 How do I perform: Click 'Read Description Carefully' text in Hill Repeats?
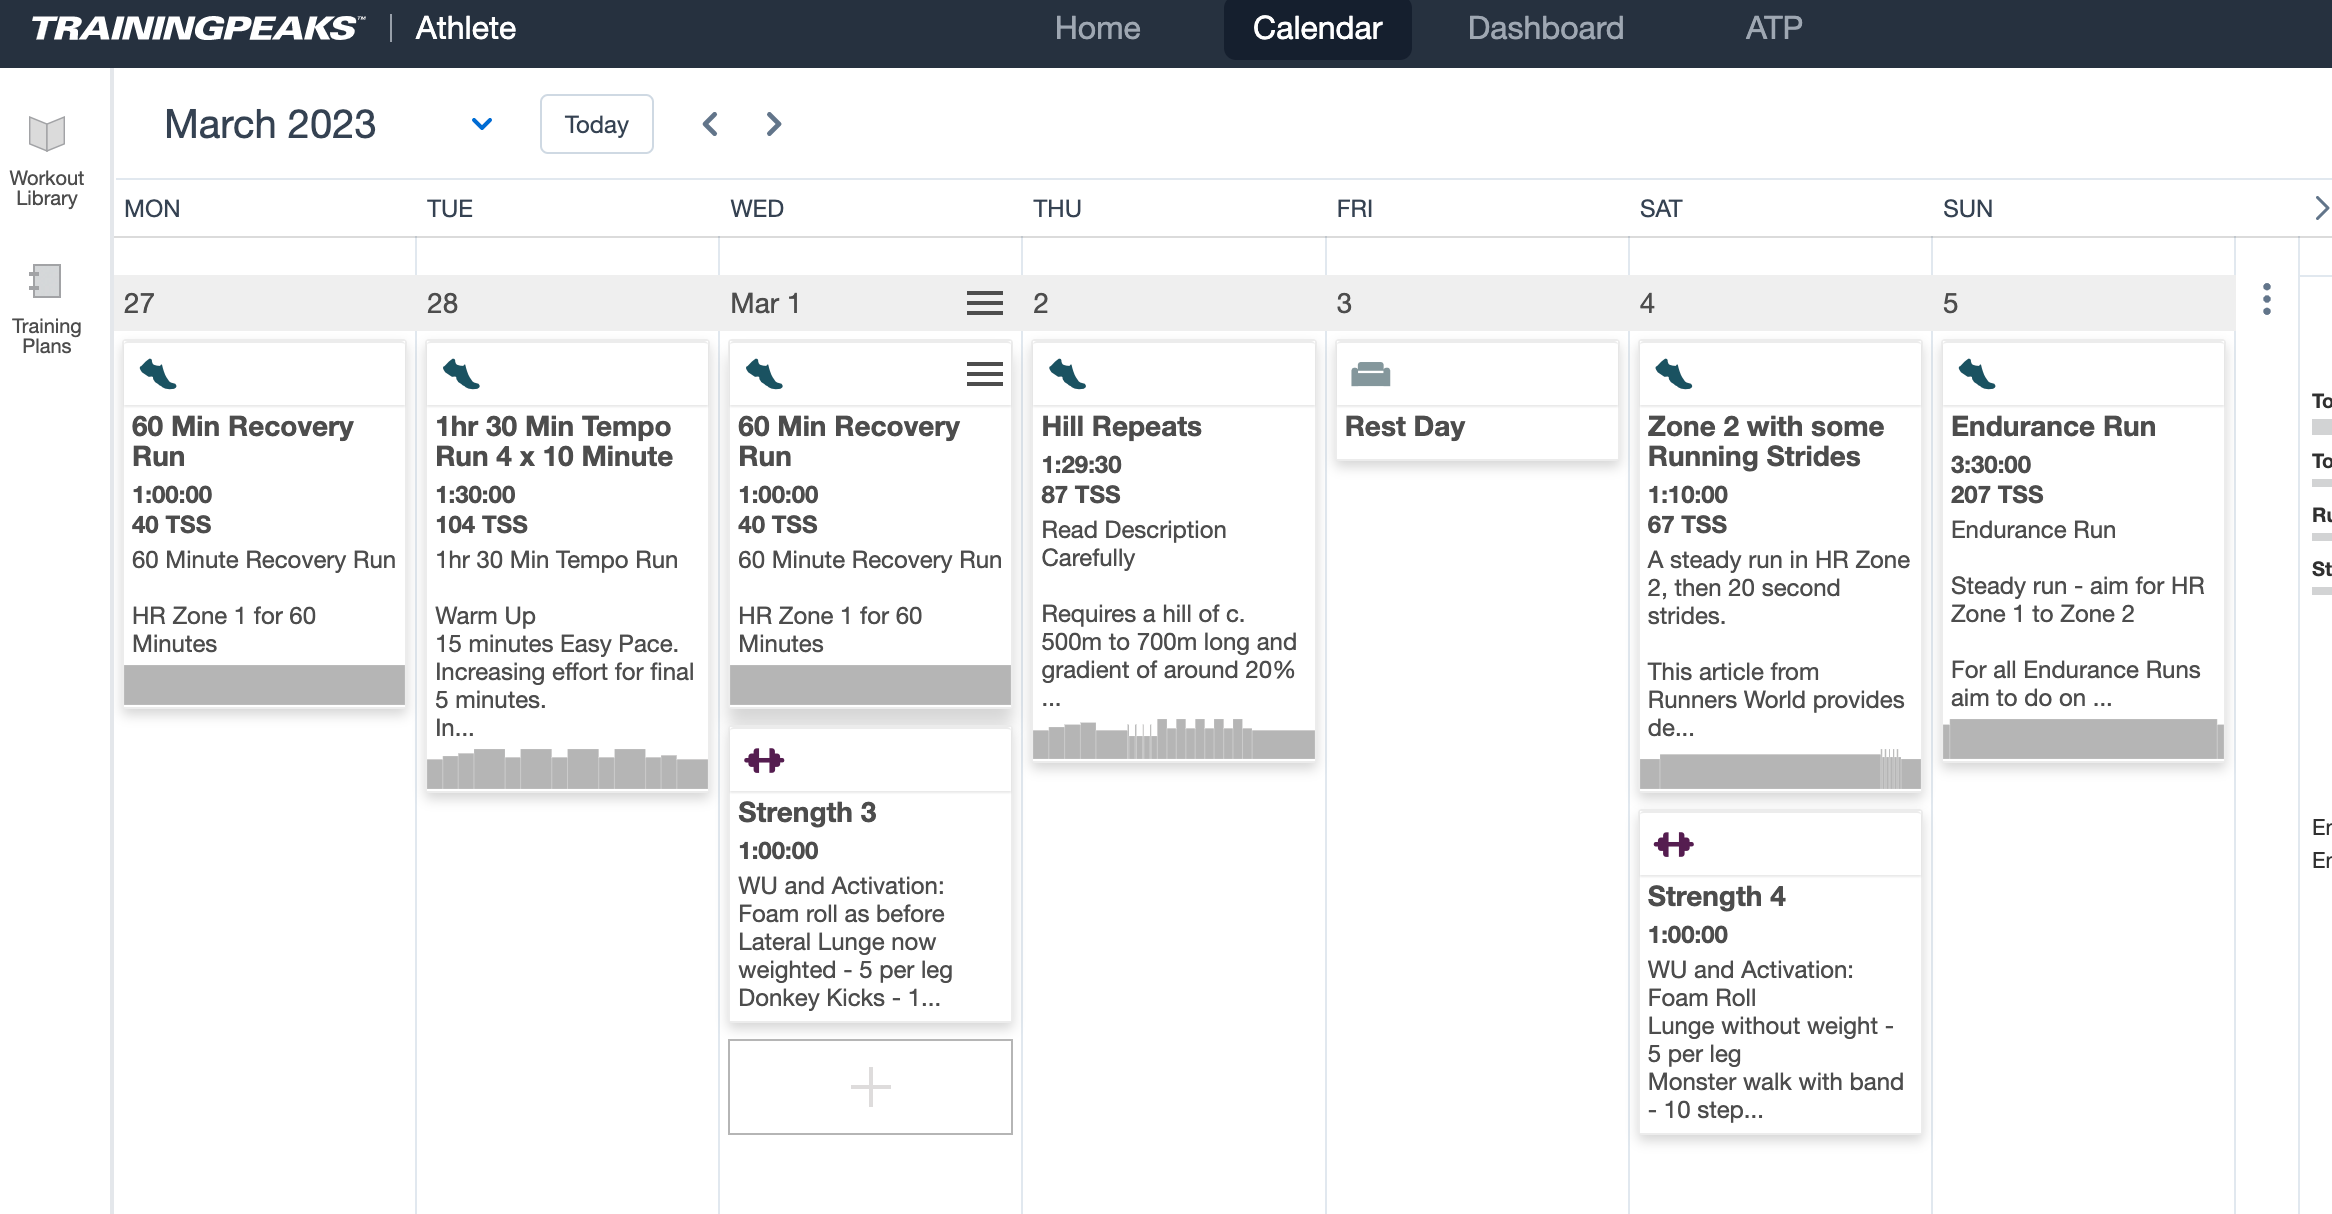point(1133,543)
